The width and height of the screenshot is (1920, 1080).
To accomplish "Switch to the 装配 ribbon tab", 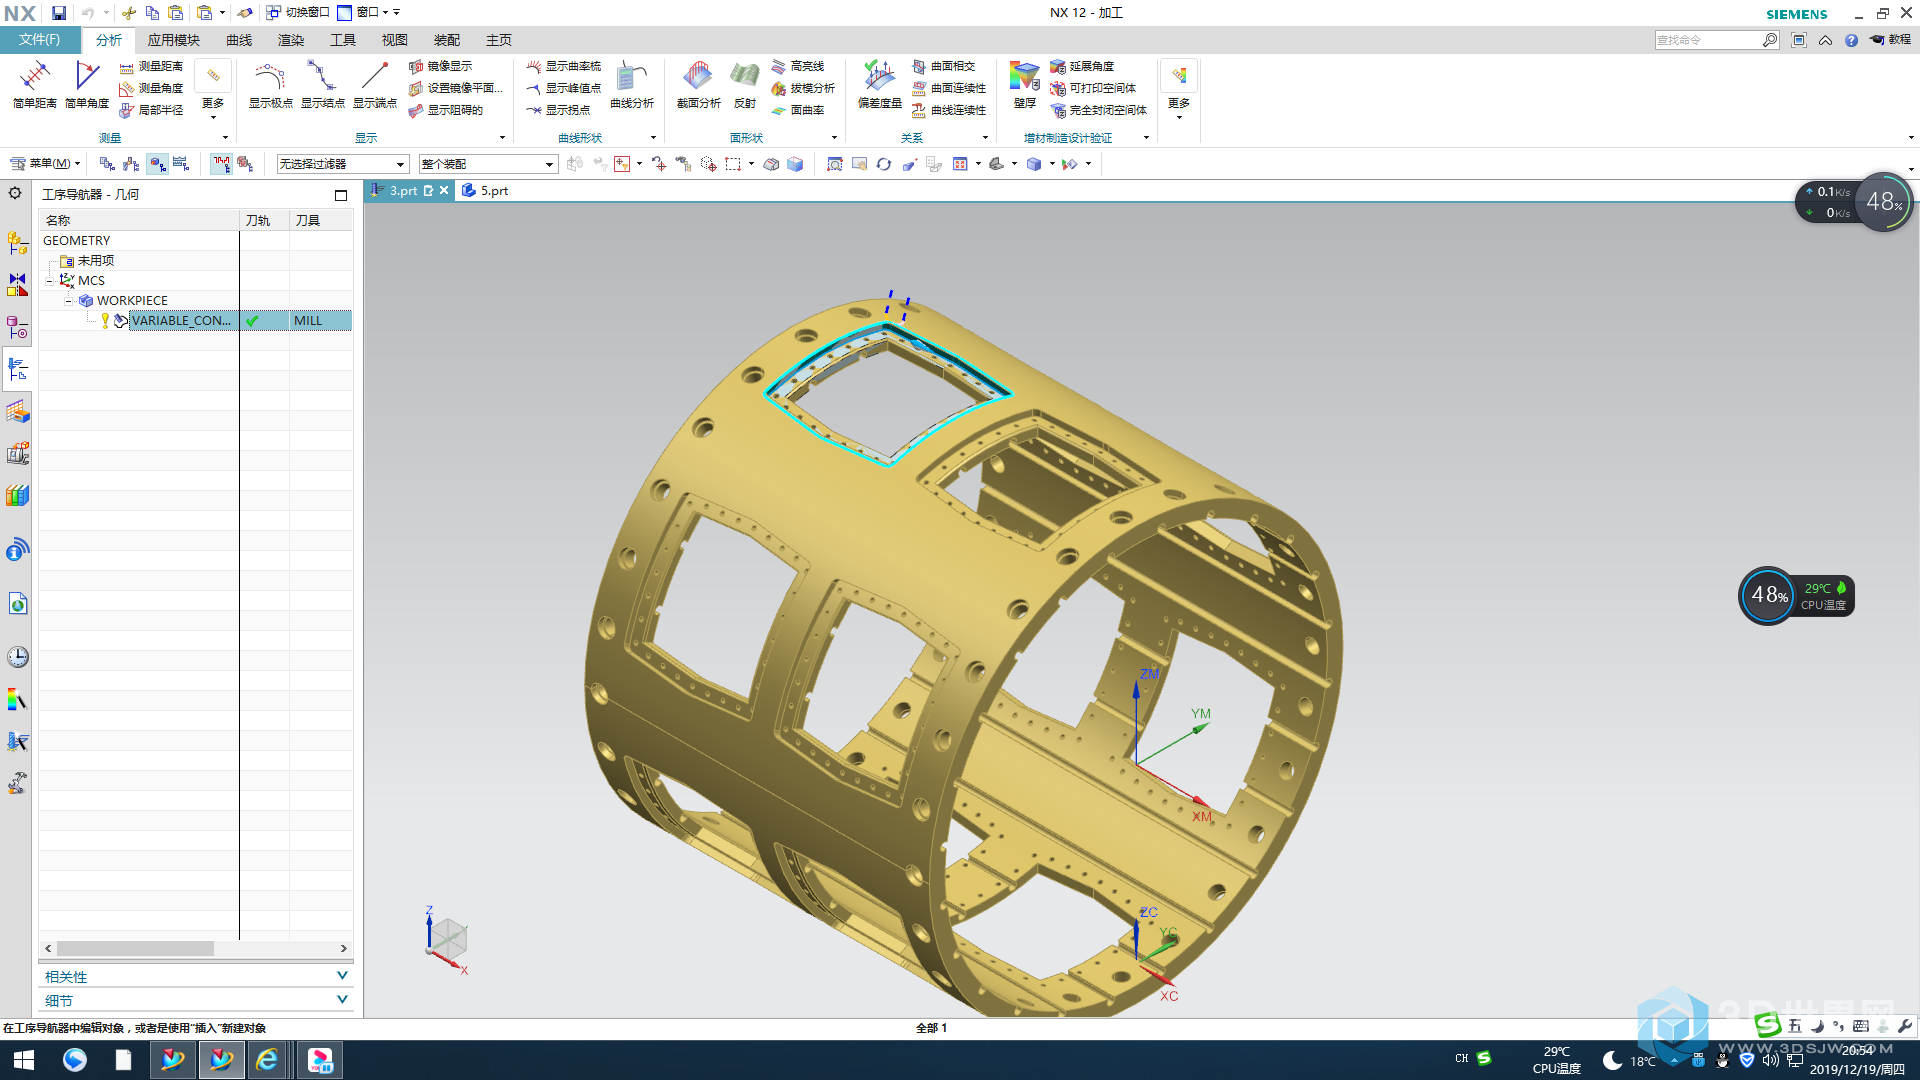I will pyautogui.click(x=447, y=40).
